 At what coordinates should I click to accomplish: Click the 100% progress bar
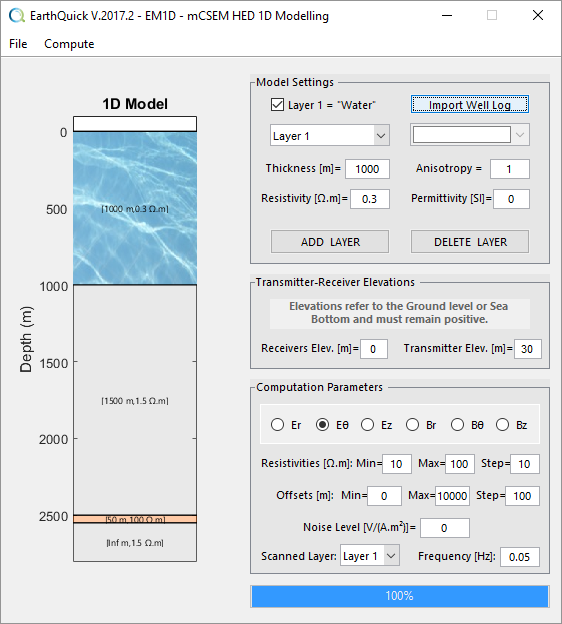pos(400,596)
